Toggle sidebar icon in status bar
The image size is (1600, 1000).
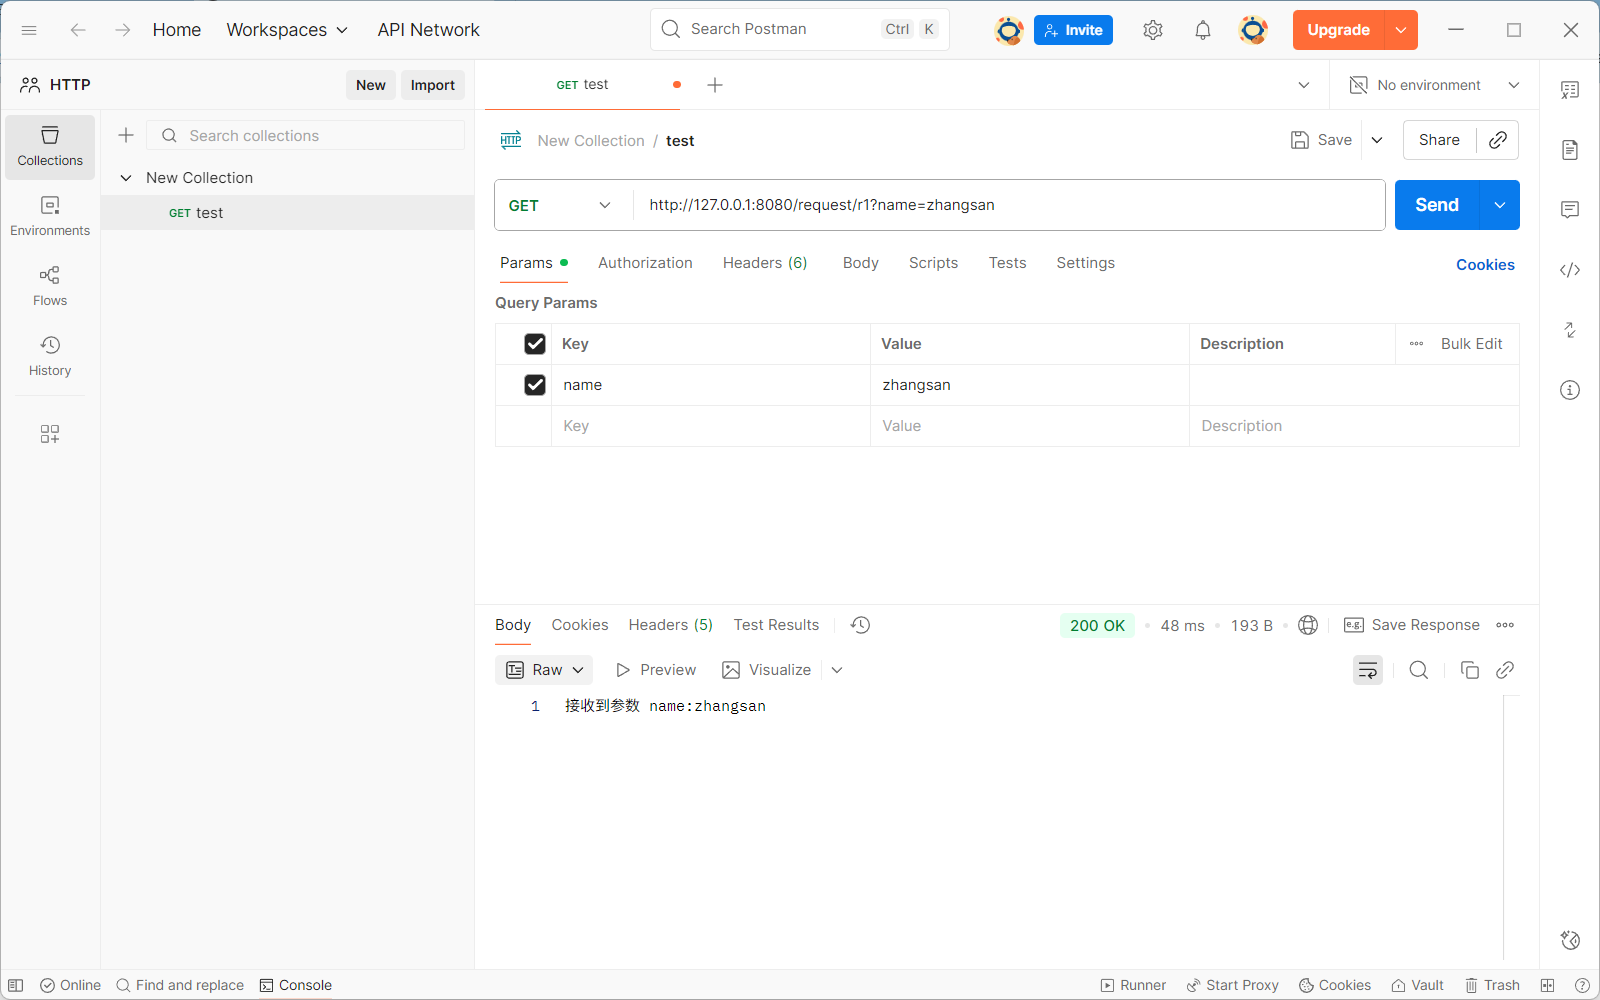16,985
